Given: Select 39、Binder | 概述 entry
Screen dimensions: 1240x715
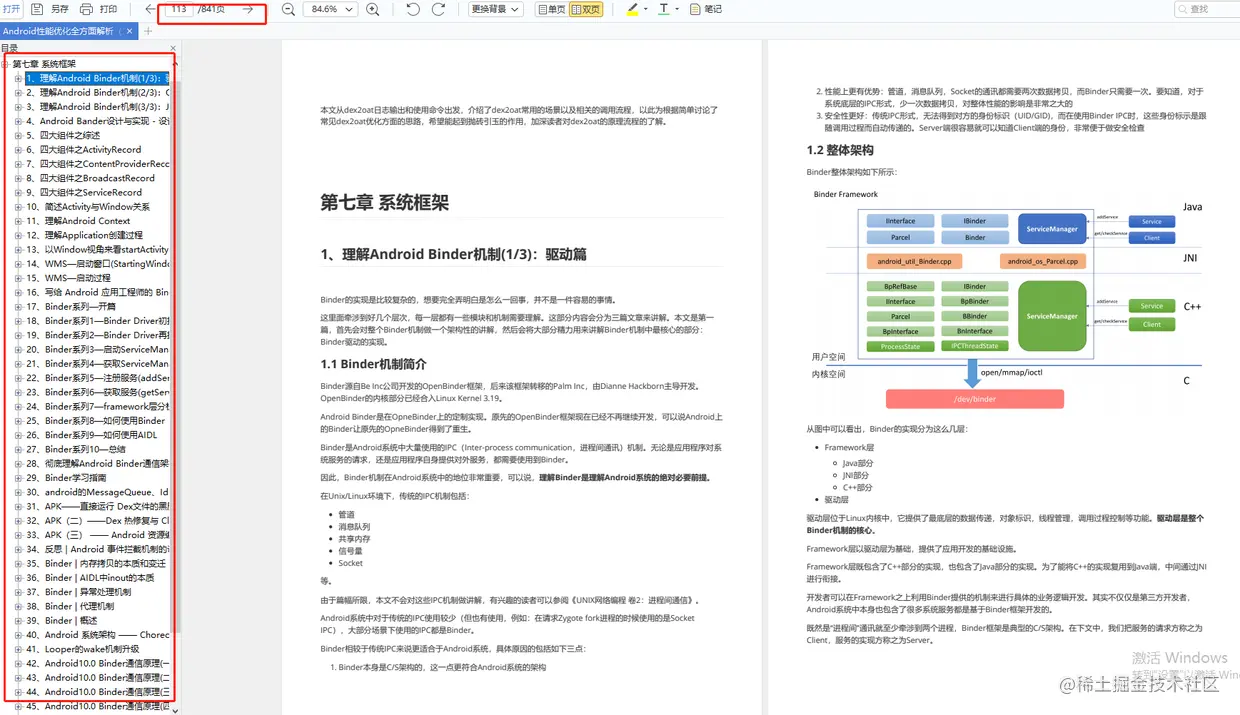Looking at the screenshot, I should tap(64, 620).
